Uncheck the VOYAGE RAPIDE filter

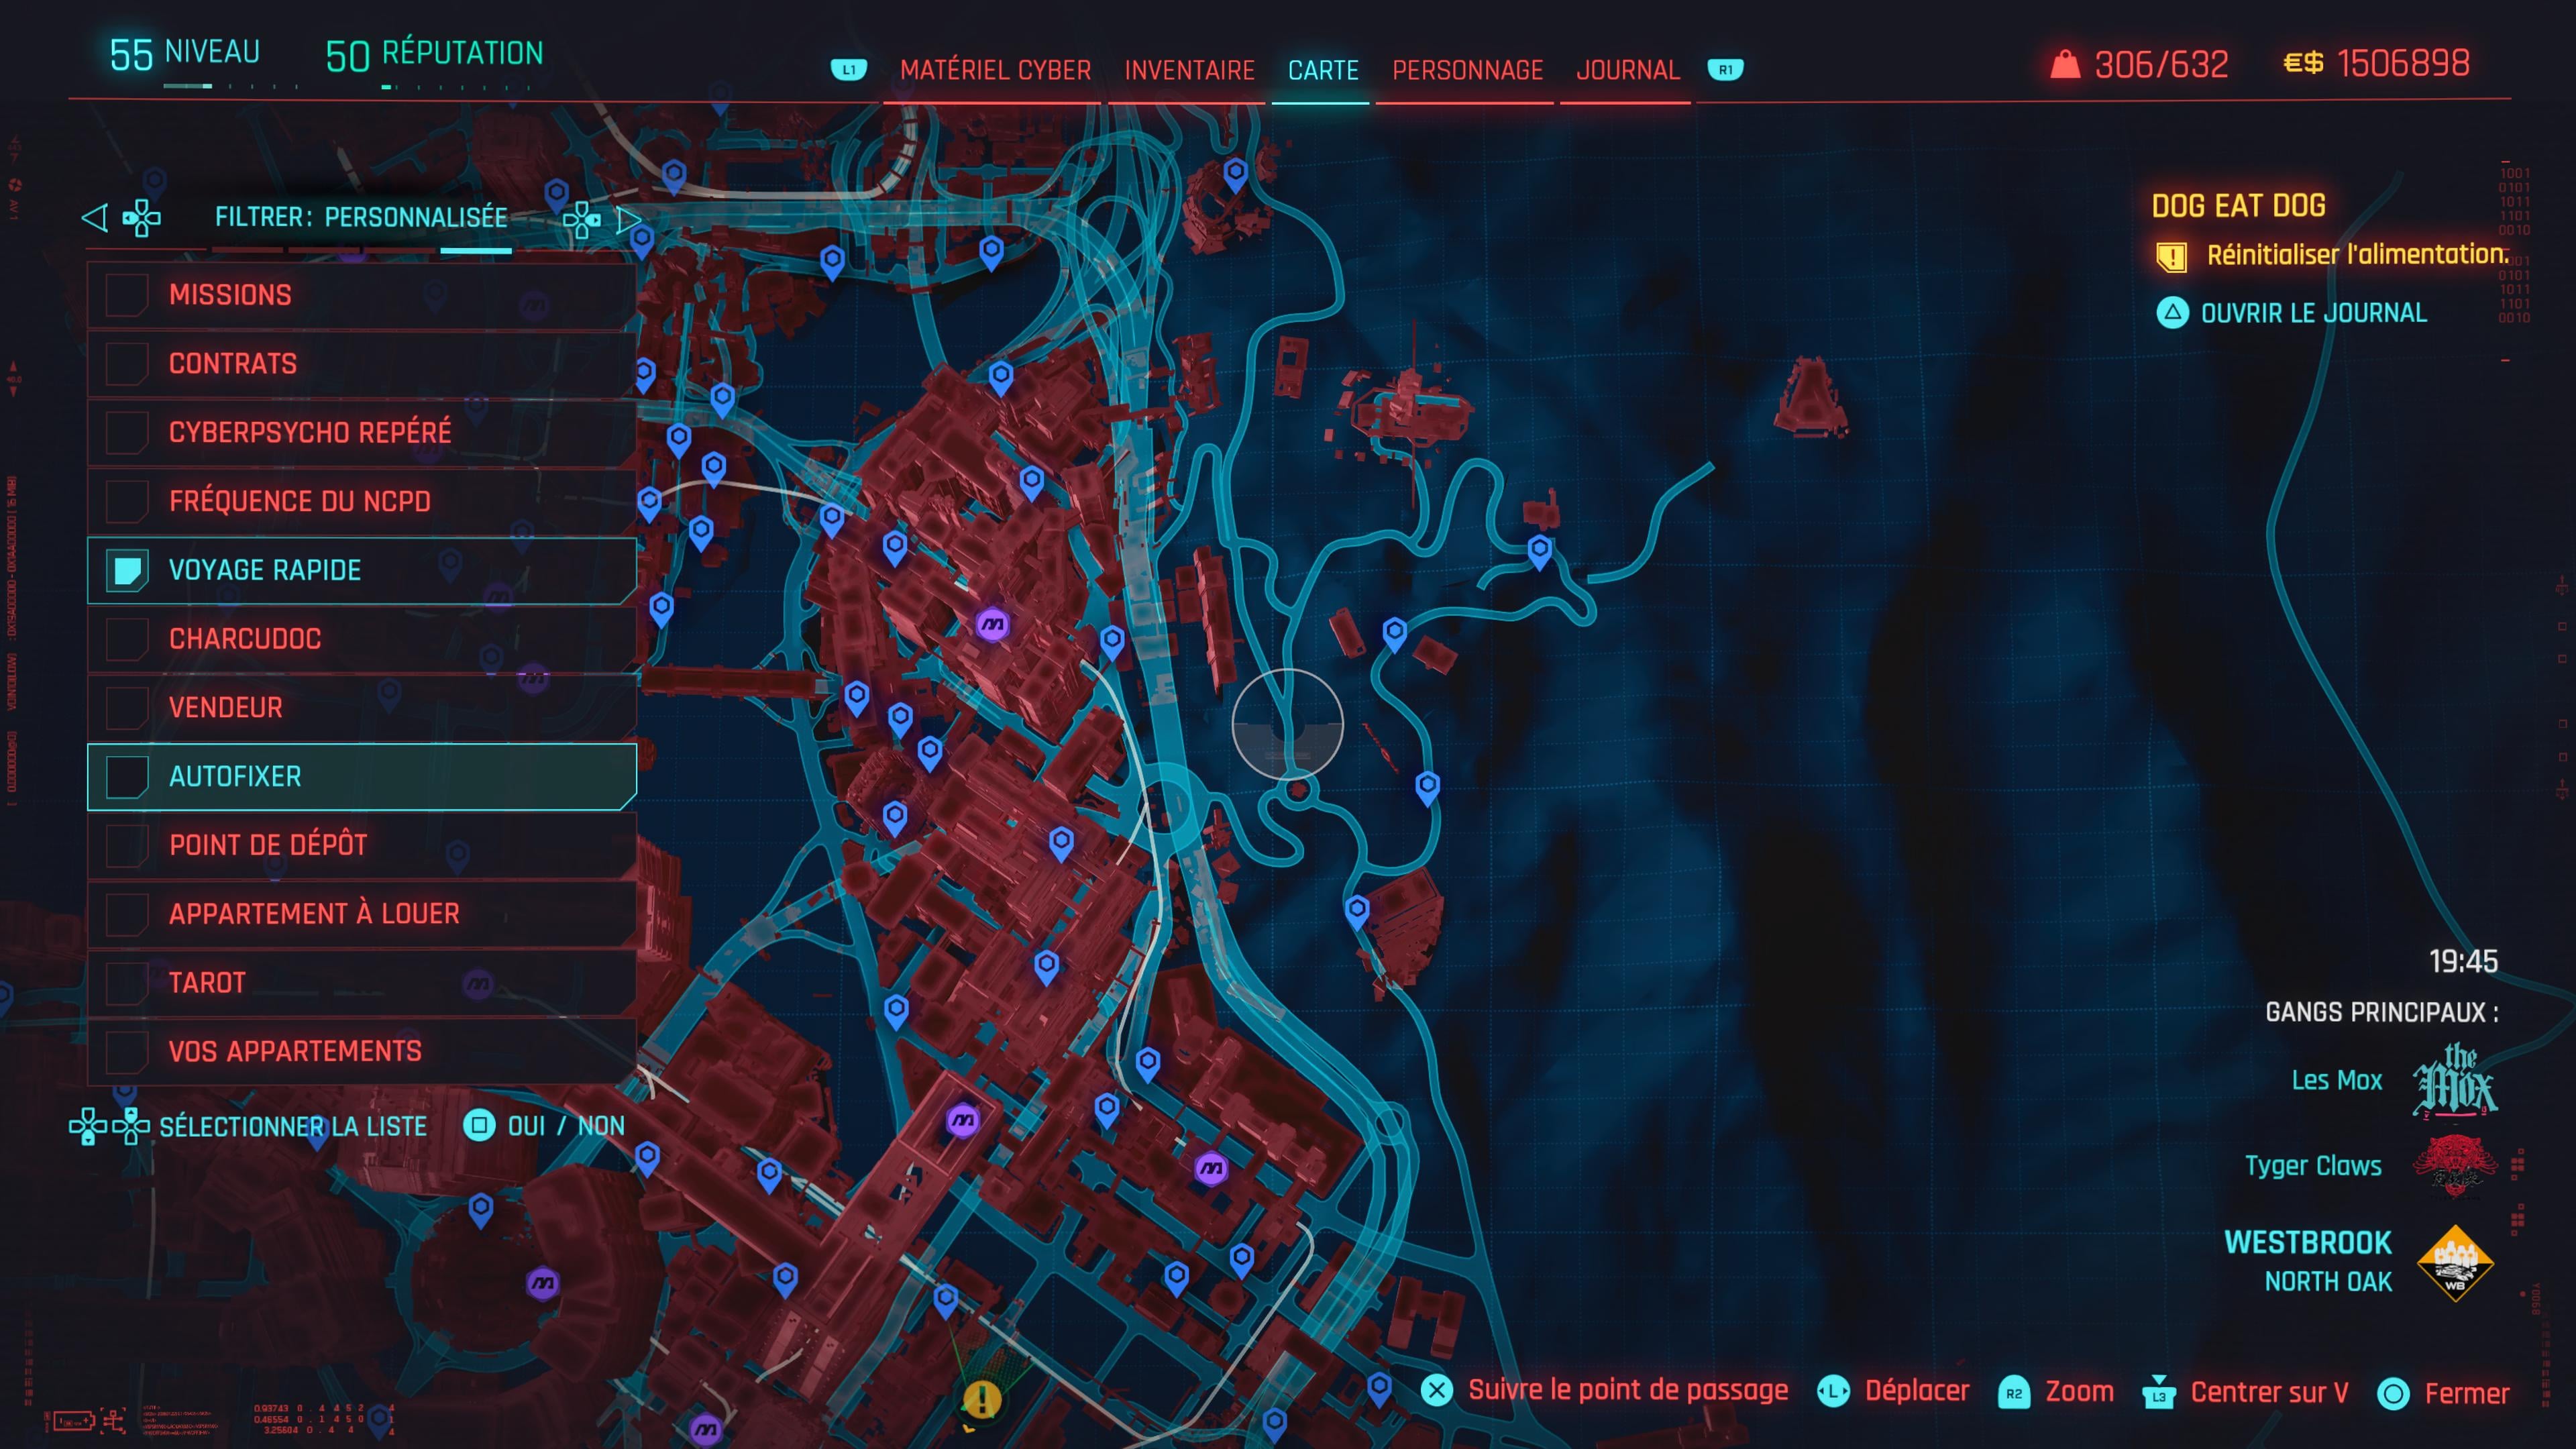127,570
